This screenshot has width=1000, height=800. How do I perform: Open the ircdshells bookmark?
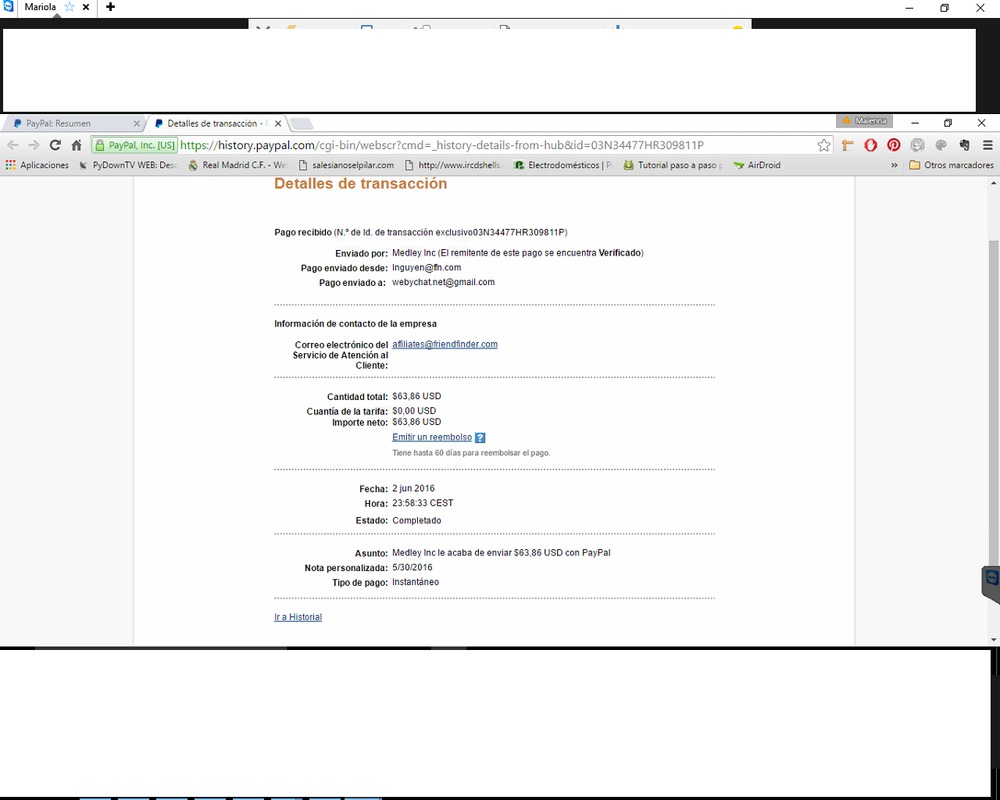click(453, 165)
